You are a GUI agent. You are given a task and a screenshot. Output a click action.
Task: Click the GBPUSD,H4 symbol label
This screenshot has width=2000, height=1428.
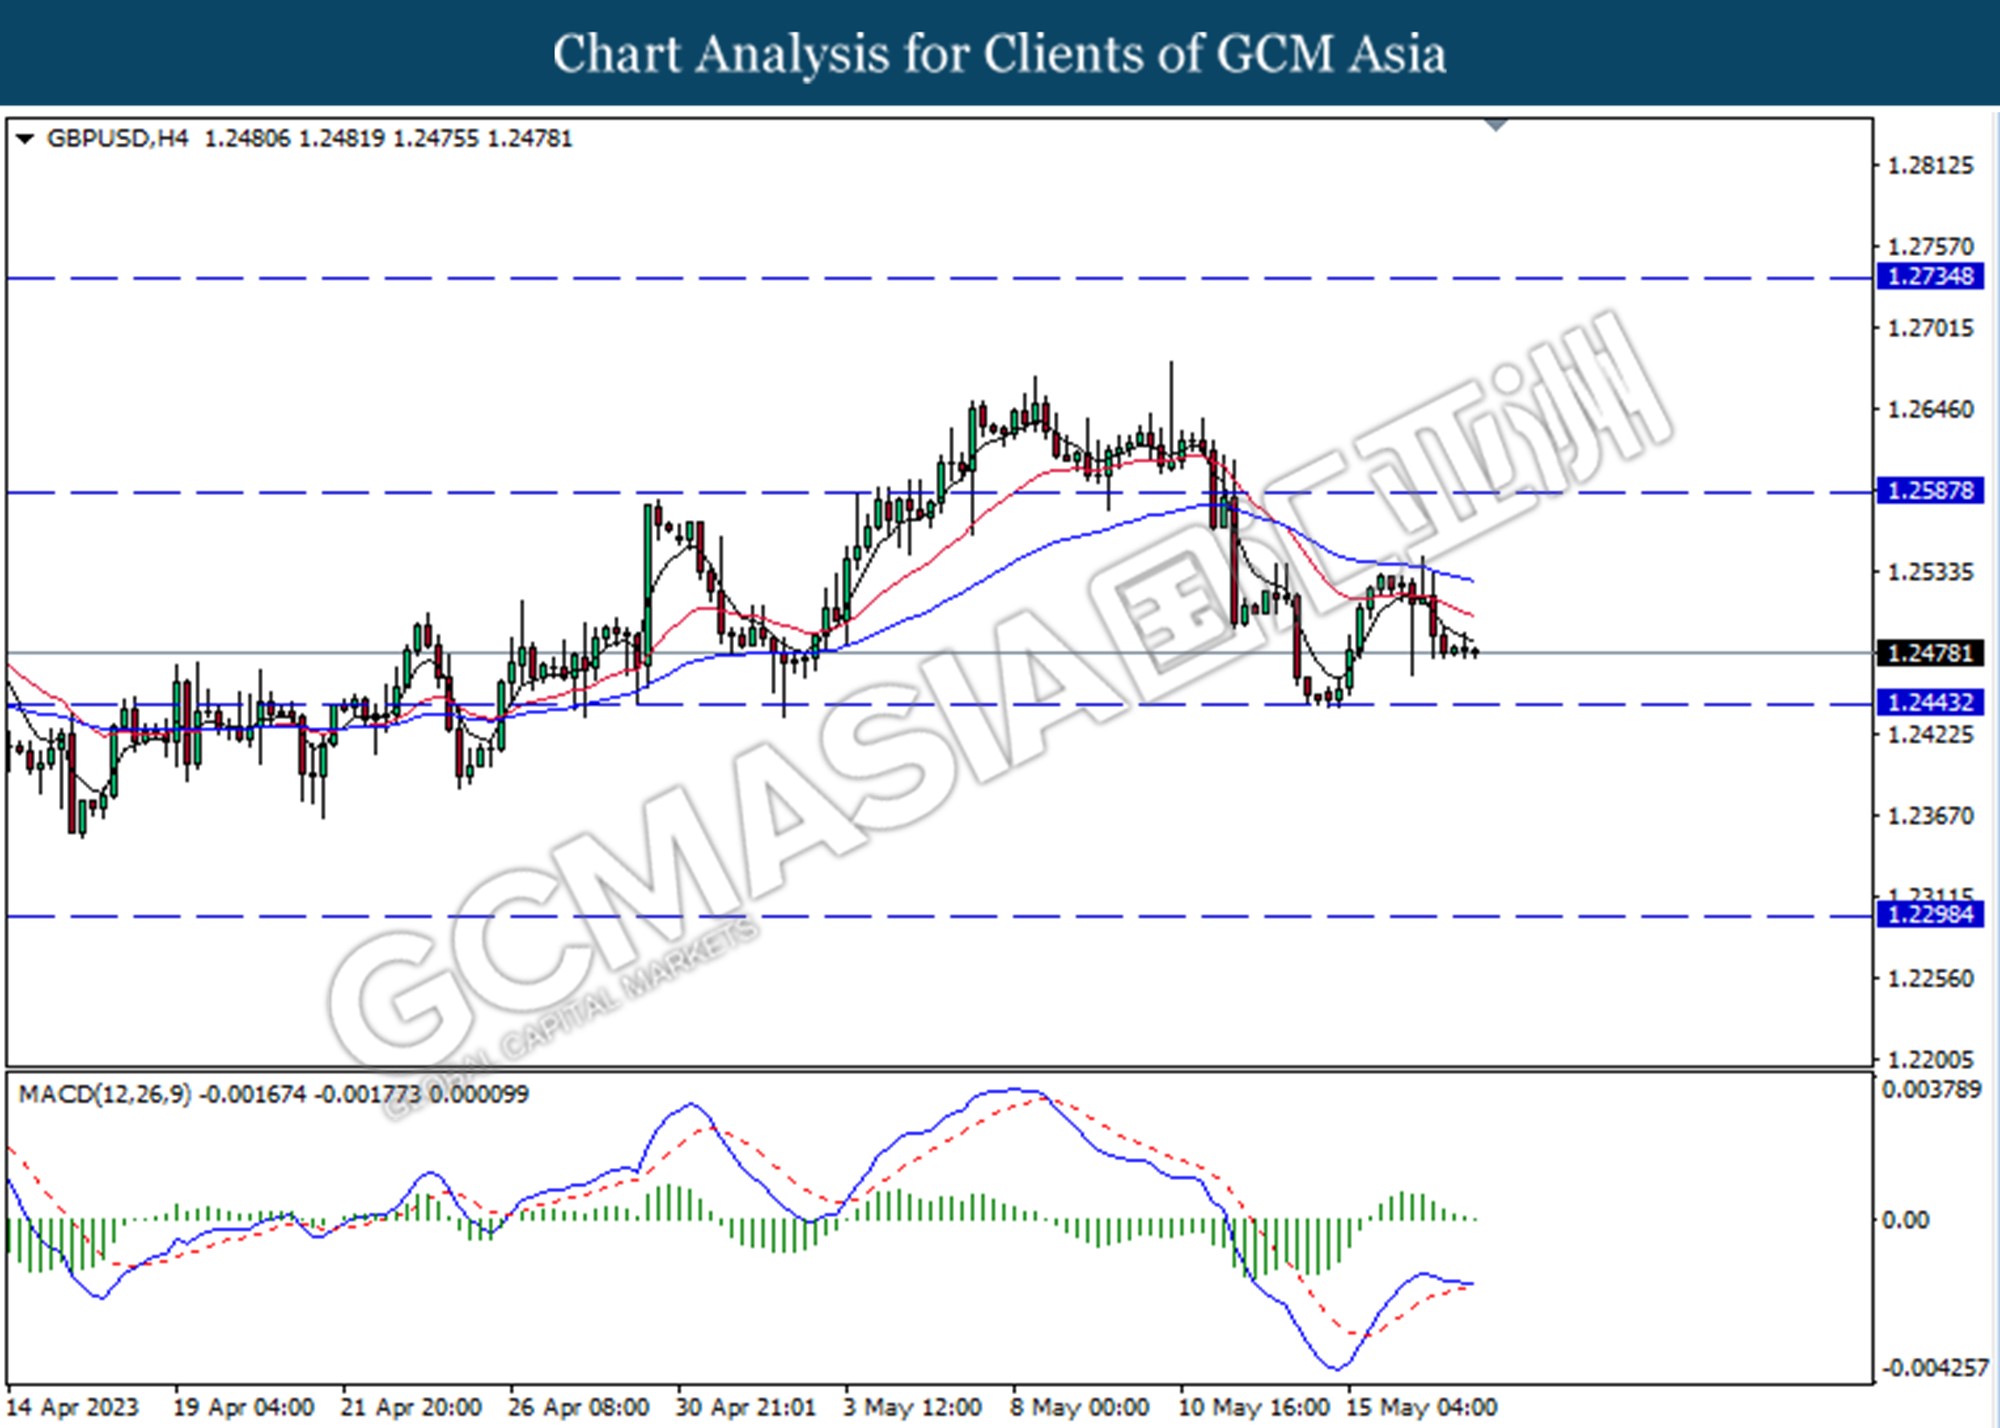click(117, 139)
